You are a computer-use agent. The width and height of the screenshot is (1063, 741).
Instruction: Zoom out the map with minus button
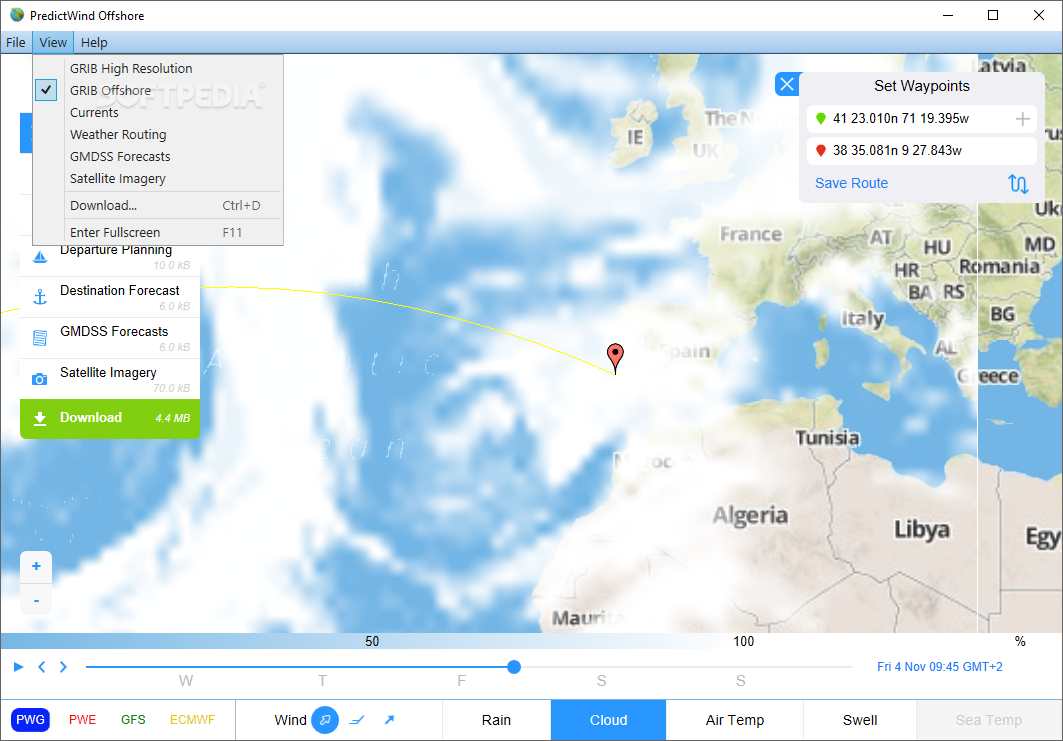click(36, 600)
